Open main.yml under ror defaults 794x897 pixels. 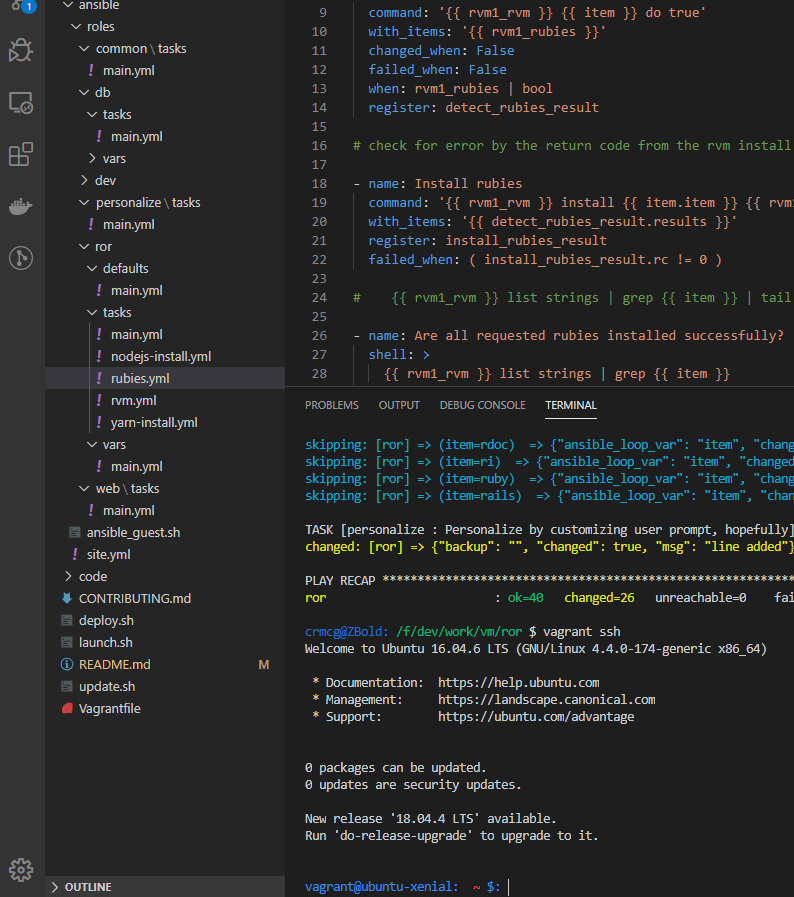(137, 291)
